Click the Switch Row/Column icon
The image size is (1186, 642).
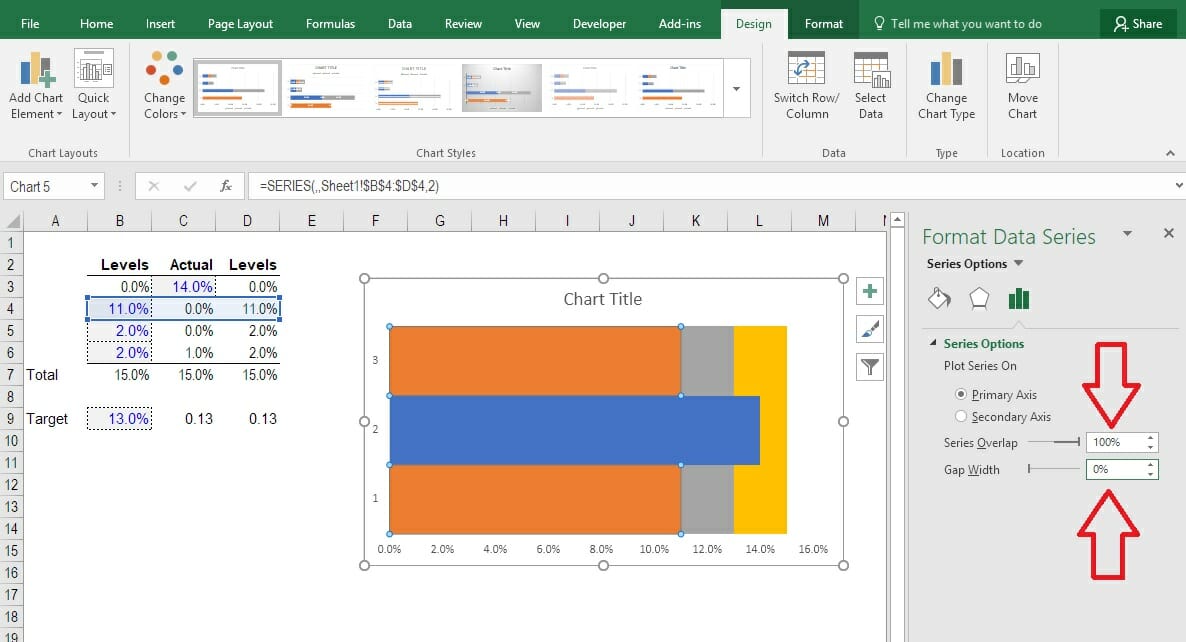(806, 69)
